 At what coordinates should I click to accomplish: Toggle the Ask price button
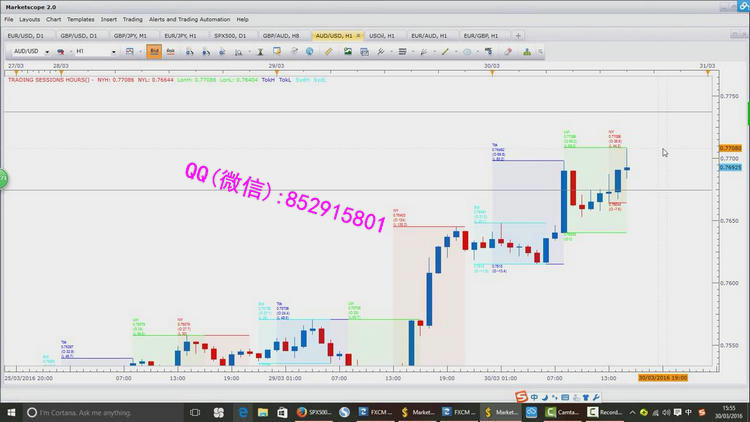(x=171, y=51)
